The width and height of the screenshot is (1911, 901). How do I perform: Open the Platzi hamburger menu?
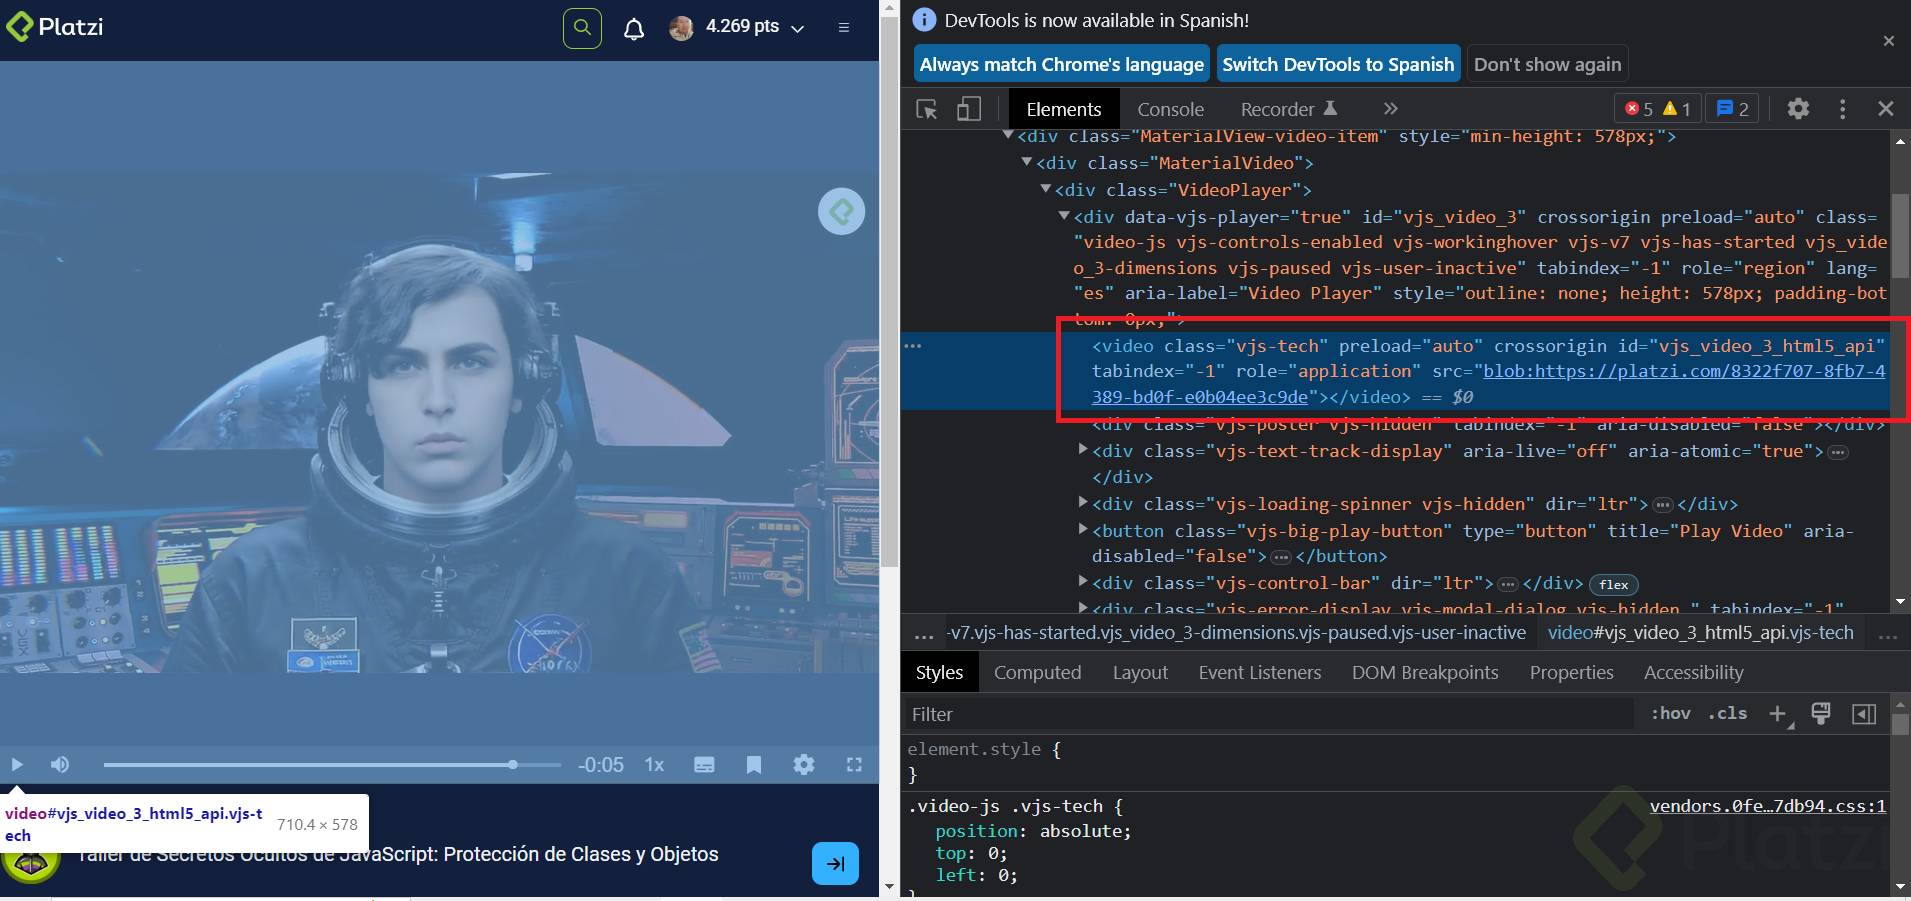click(844, 28)
